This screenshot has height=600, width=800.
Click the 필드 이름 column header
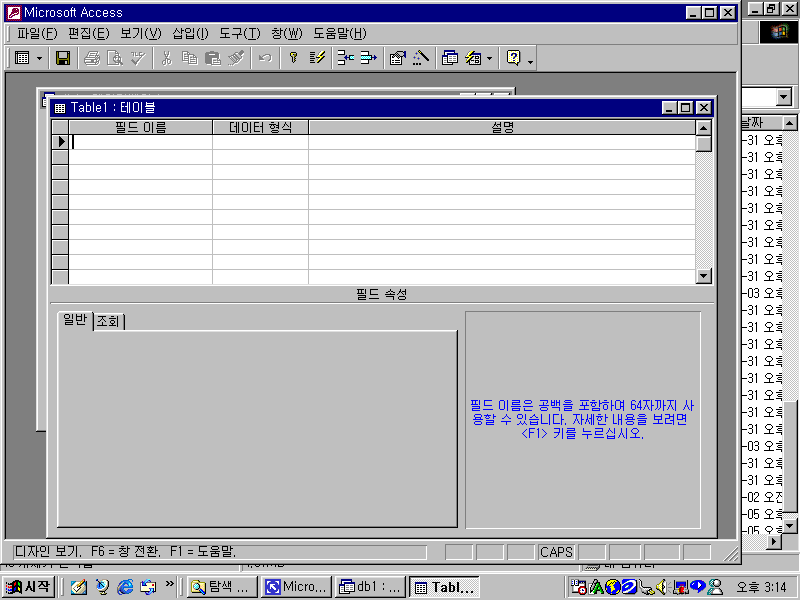tap(141, 128)
